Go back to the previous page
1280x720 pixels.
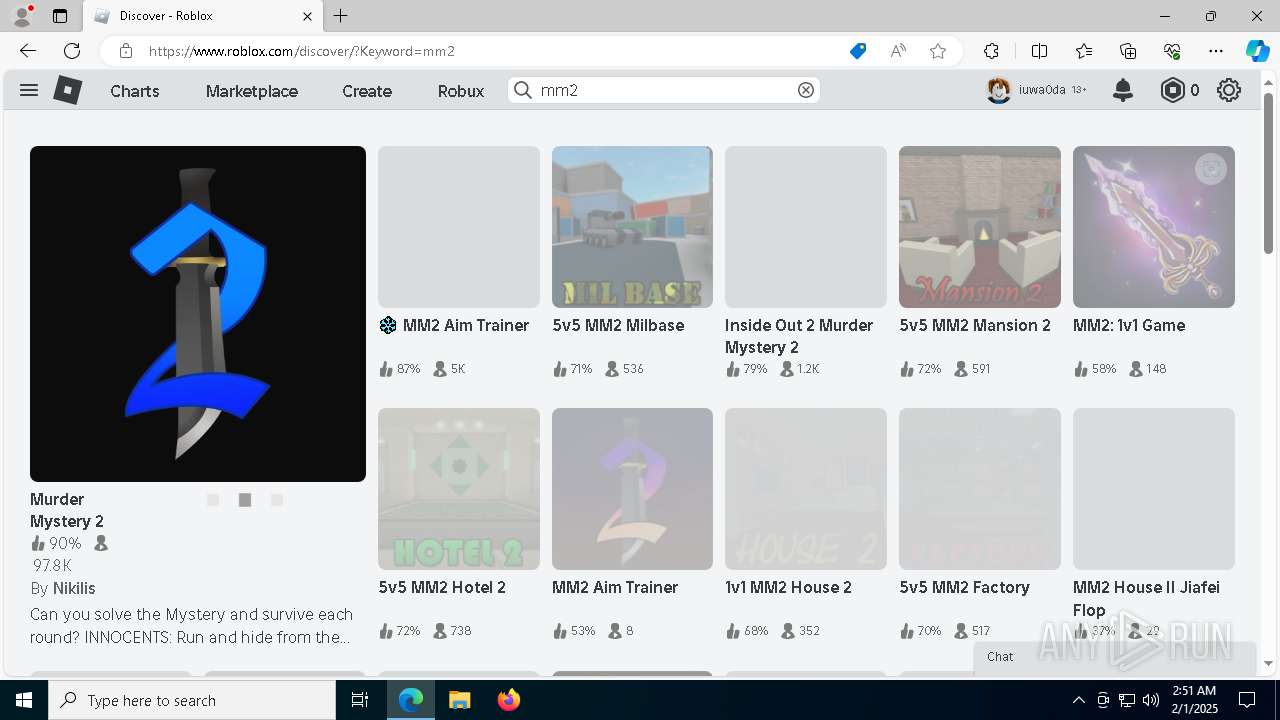pyautogui.click(x=28, y=51)
